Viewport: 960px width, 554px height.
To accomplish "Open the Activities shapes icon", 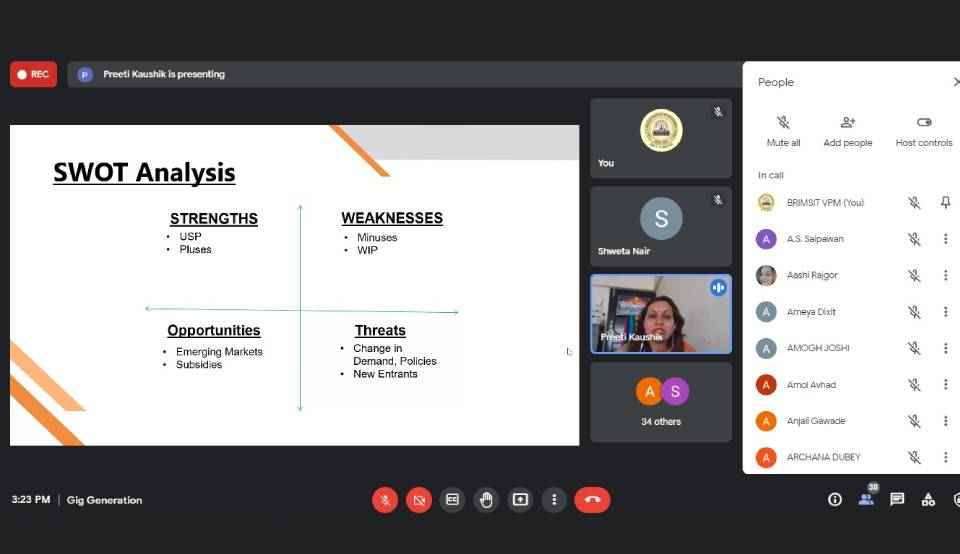I will coord(928,500).
